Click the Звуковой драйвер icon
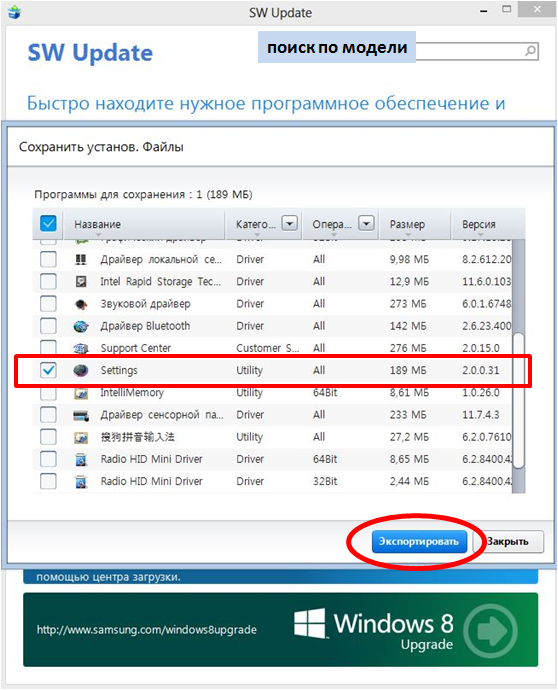This screenshot has width=558, height=690. (x=81, y=304)
